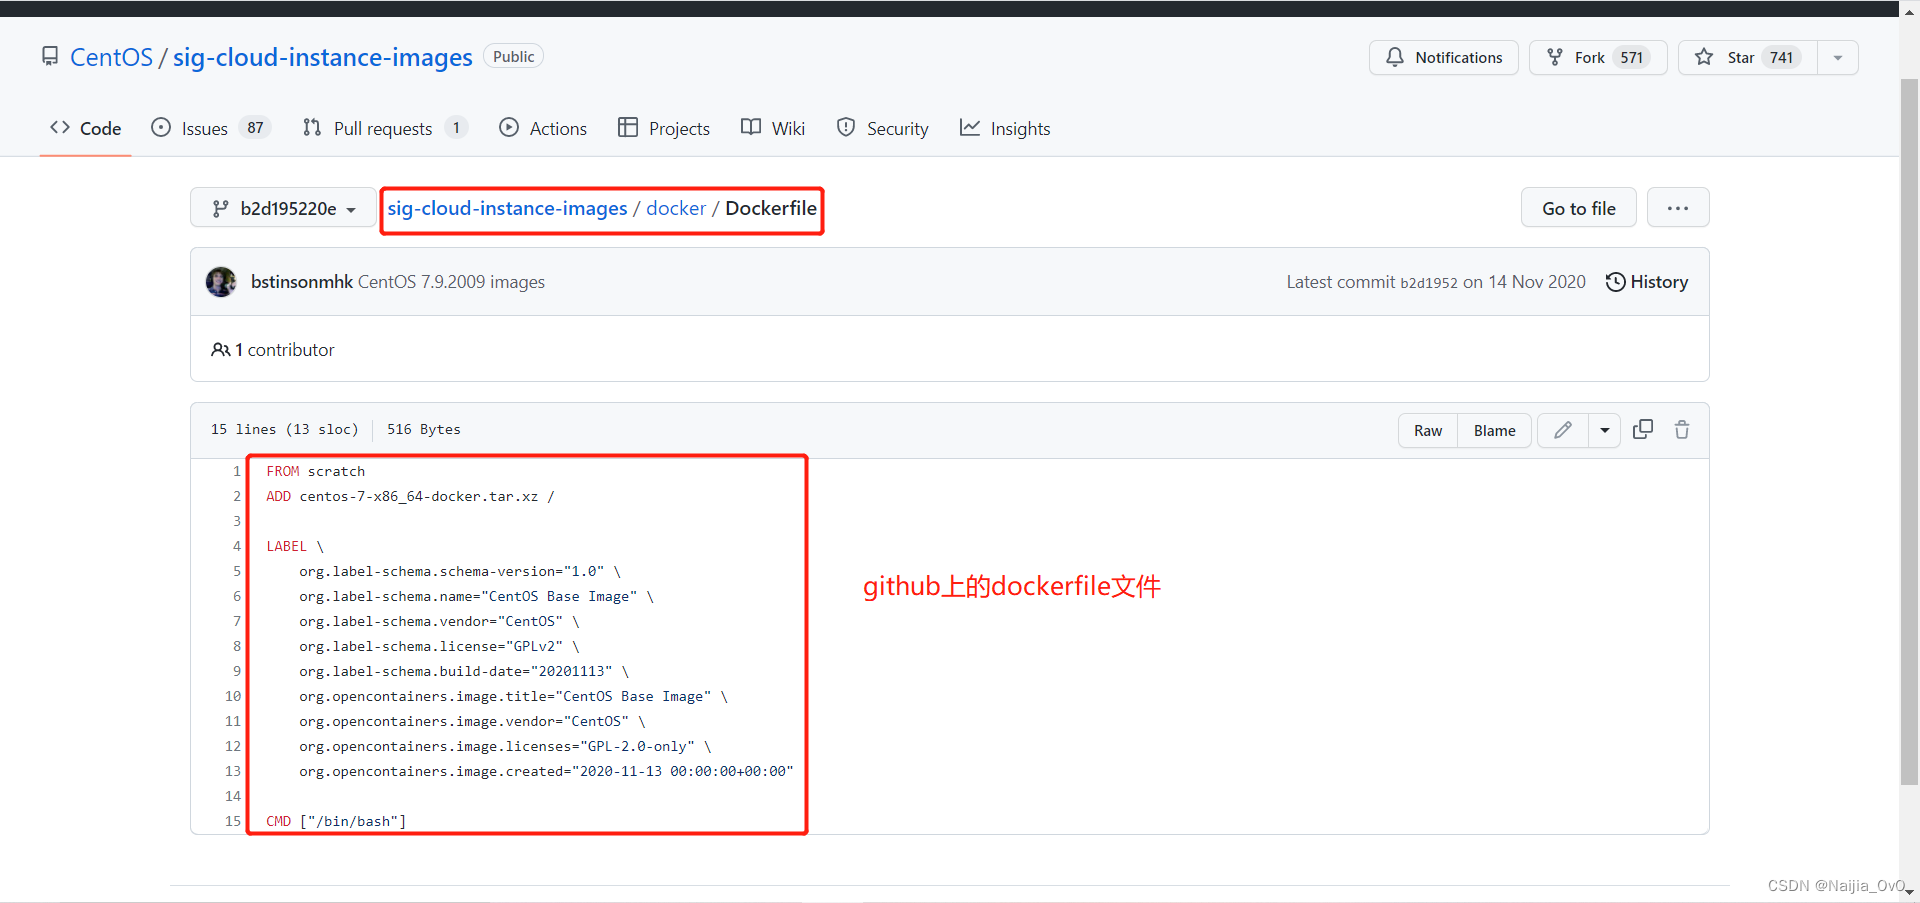1920x903 pixels.
Task: Open the Raw file view
Action: [x=1428, y=430]
